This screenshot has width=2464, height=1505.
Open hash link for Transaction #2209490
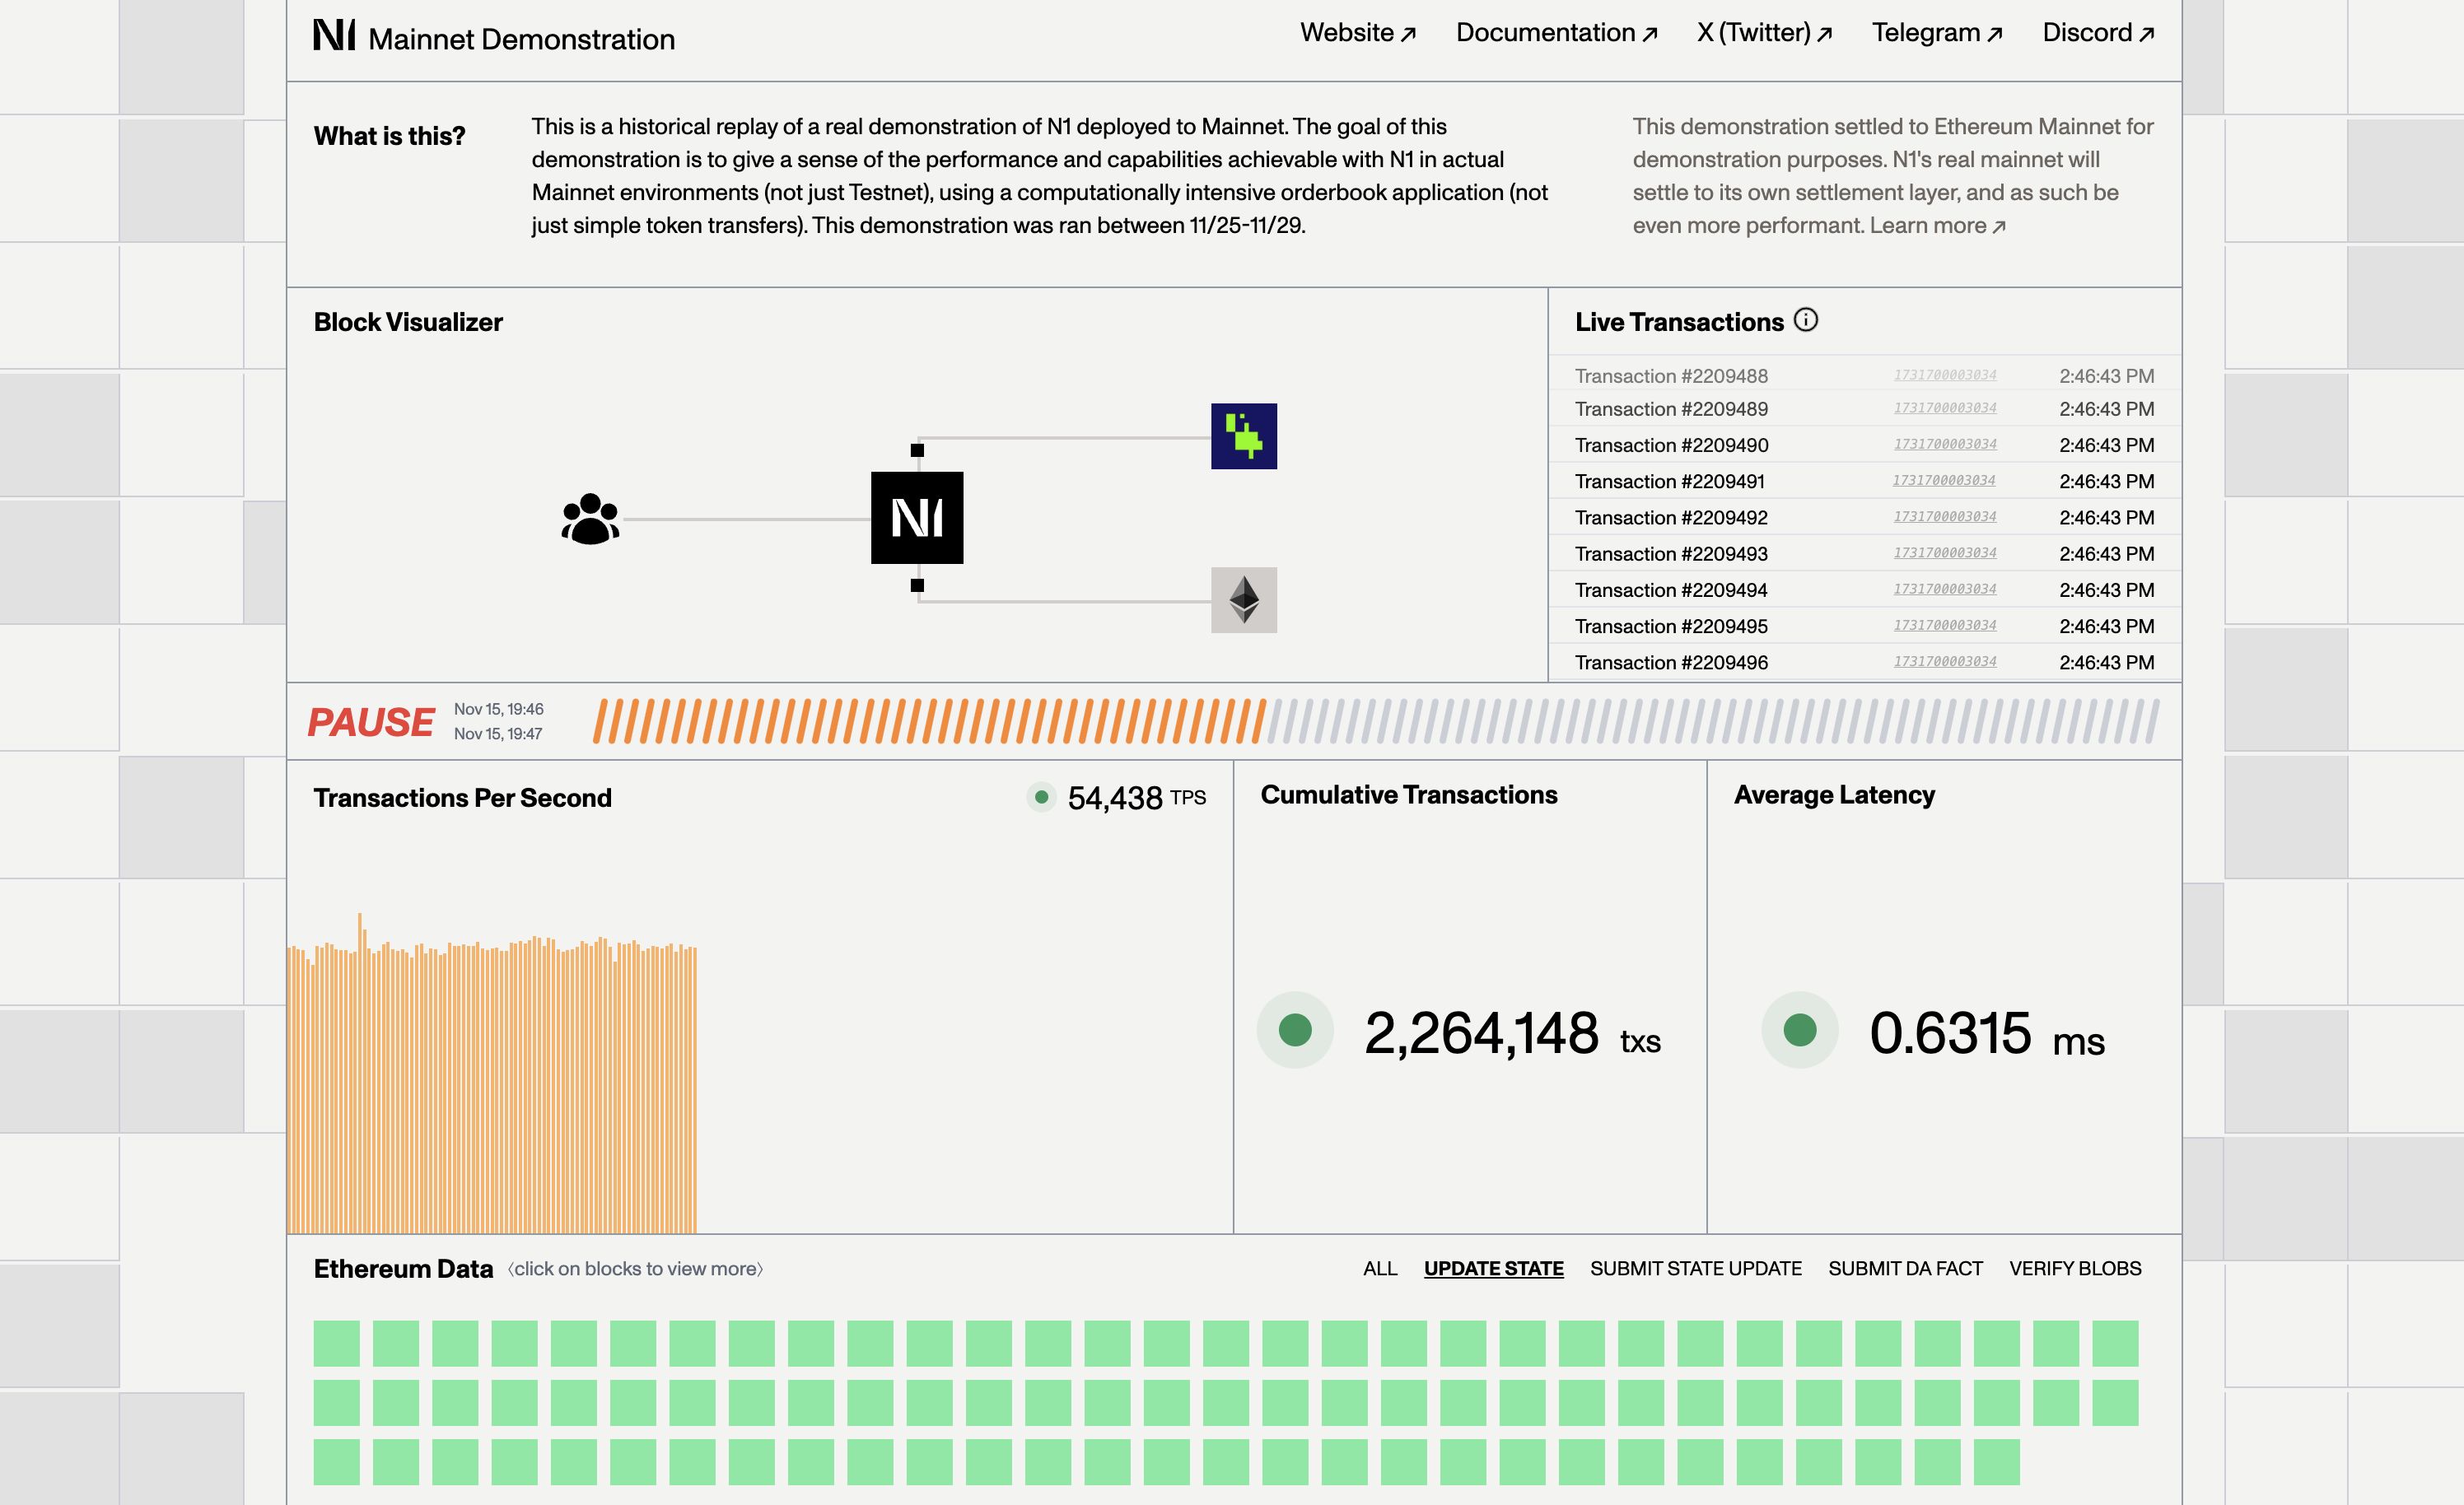[1945, 444]
